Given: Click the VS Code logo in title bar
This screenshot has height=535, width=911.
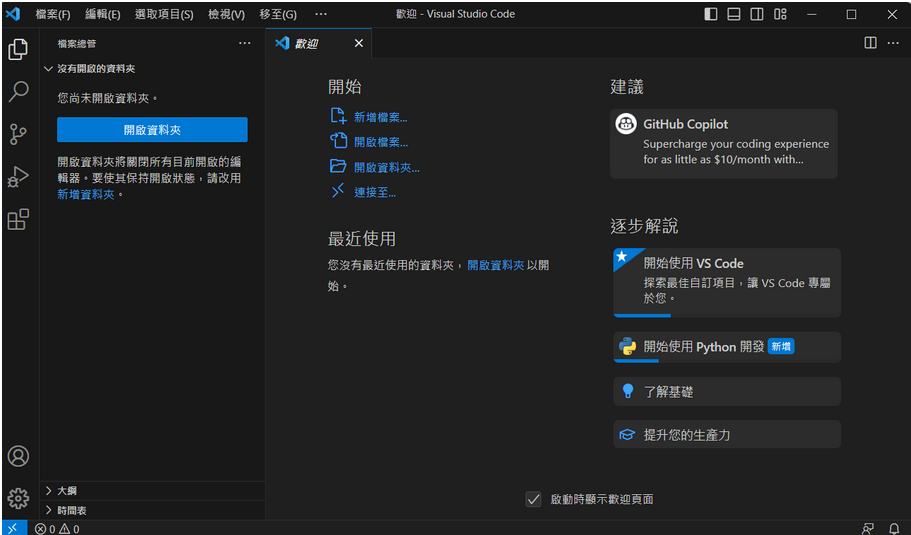Looking at the screenshot, I should click(13, 14).
